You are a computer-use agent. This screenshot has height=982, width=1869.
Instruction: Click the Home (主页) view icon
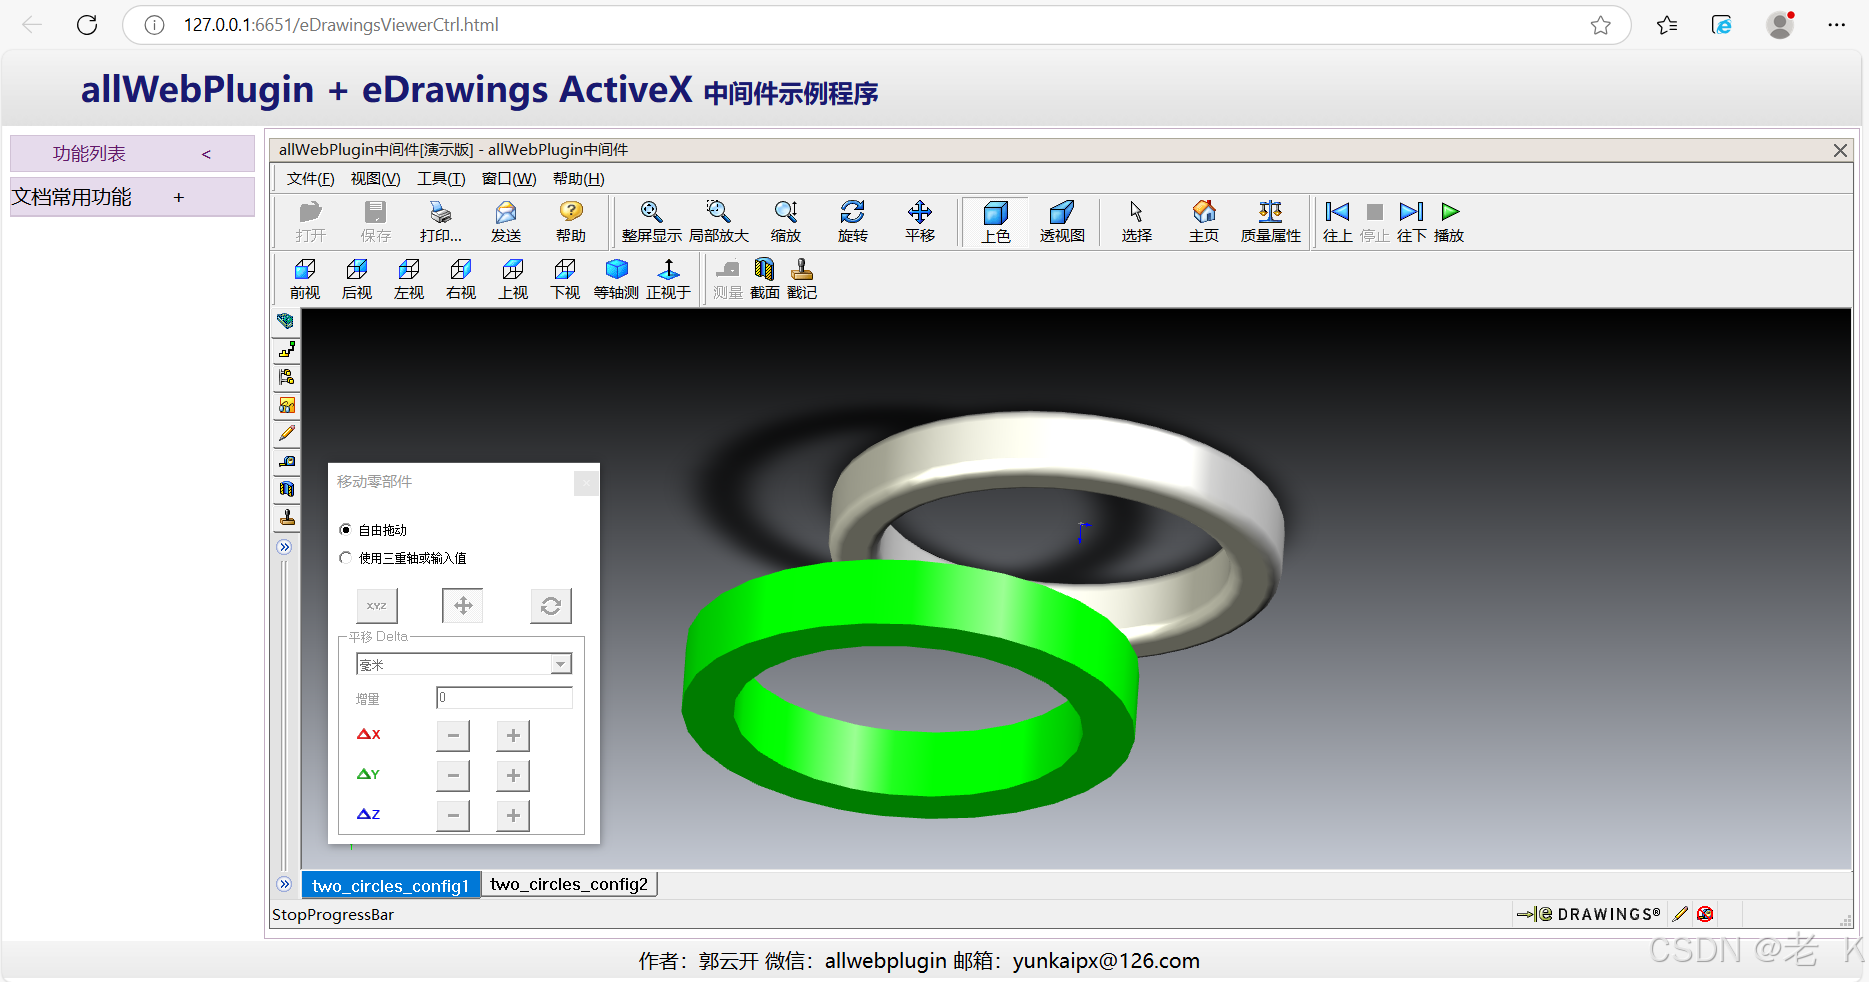[x=1204, y=221]
